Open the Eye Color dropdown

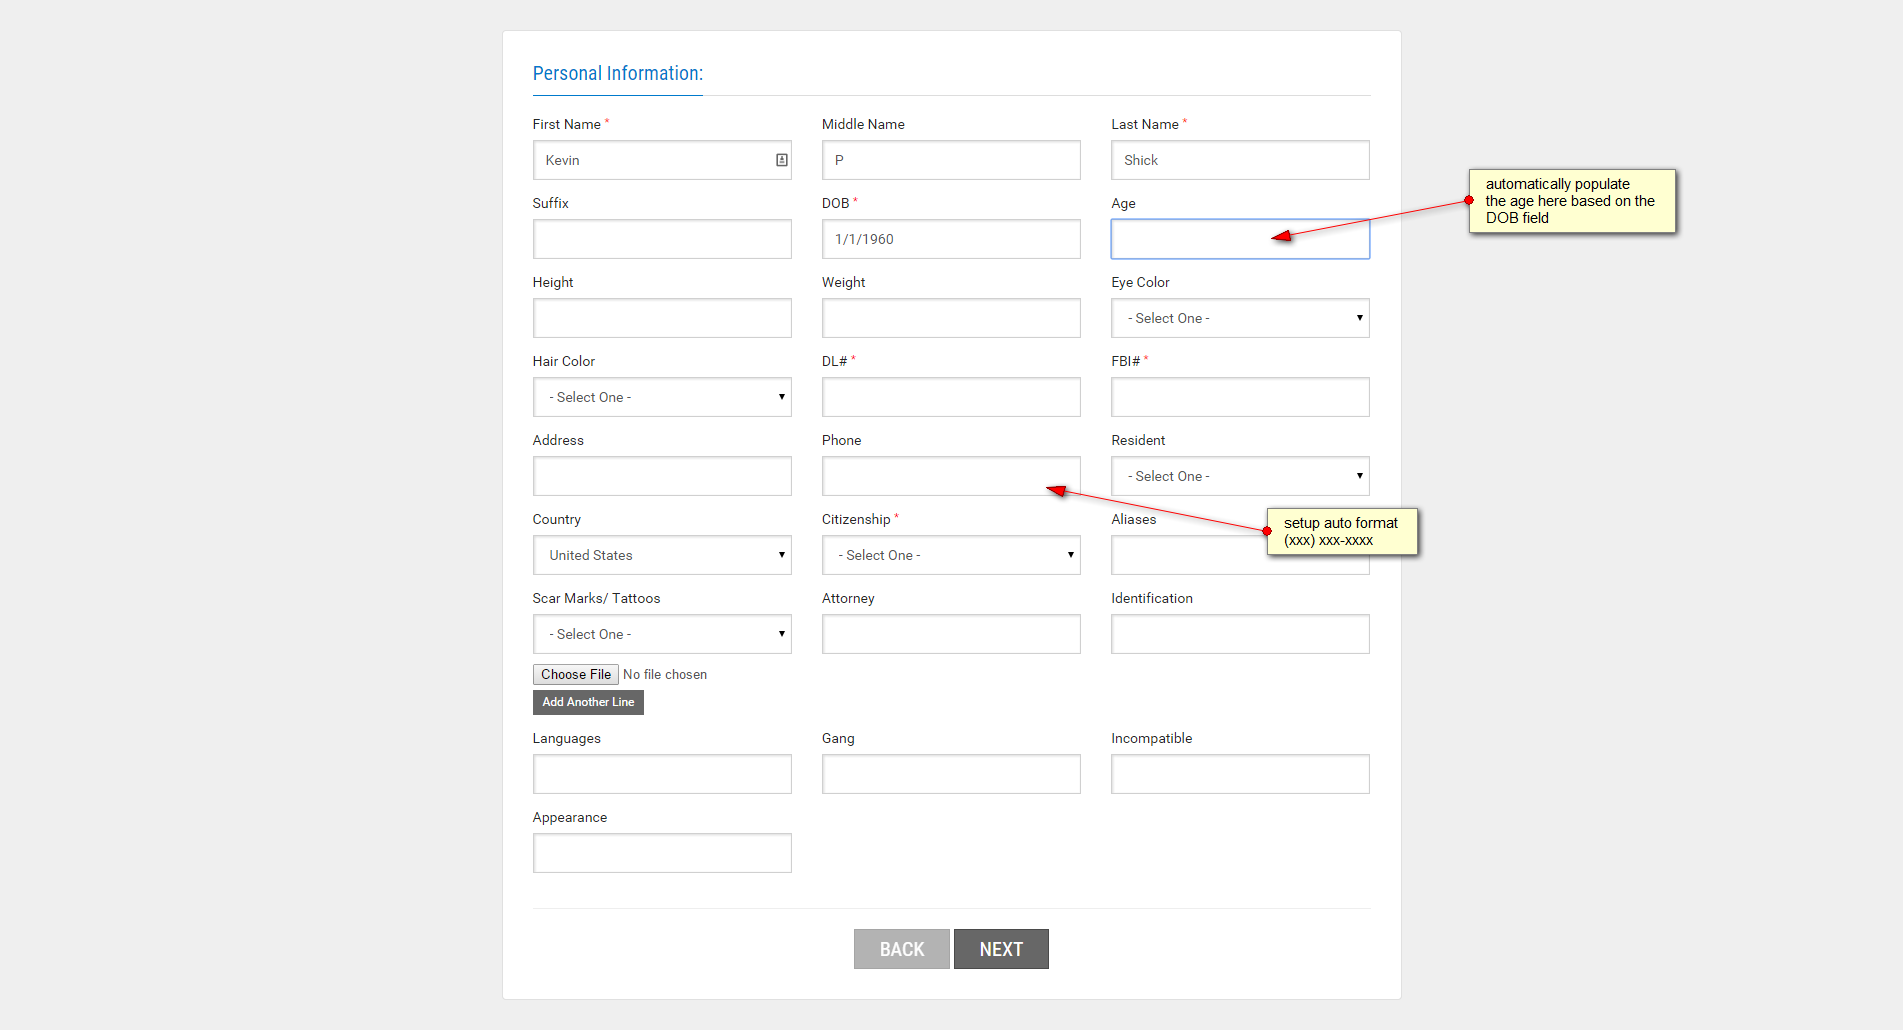pyautogui.click(x=1239, y=318)
